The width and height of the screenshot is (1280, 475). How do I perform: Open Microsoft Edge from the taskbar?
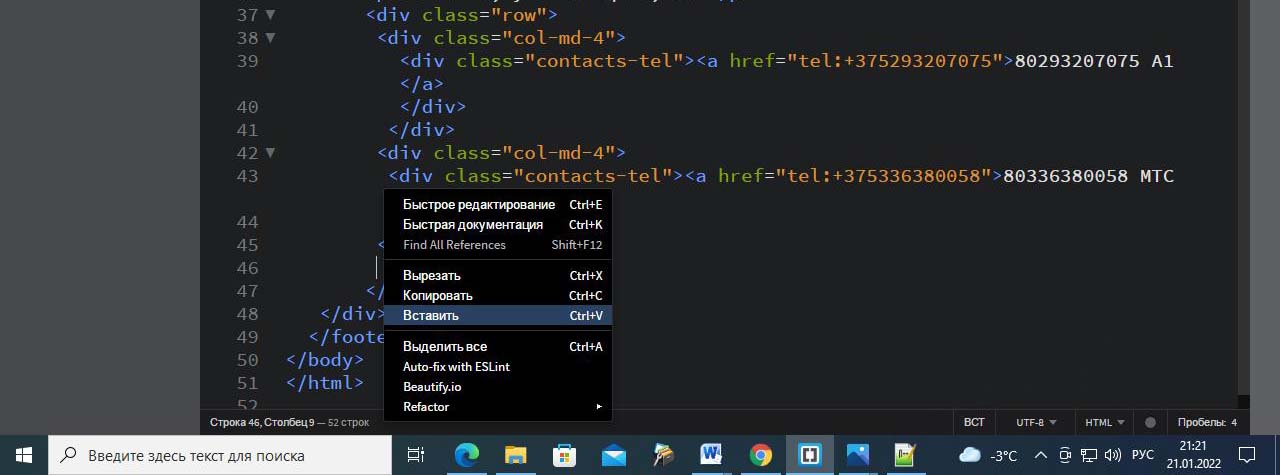click(x=467, y=455)
